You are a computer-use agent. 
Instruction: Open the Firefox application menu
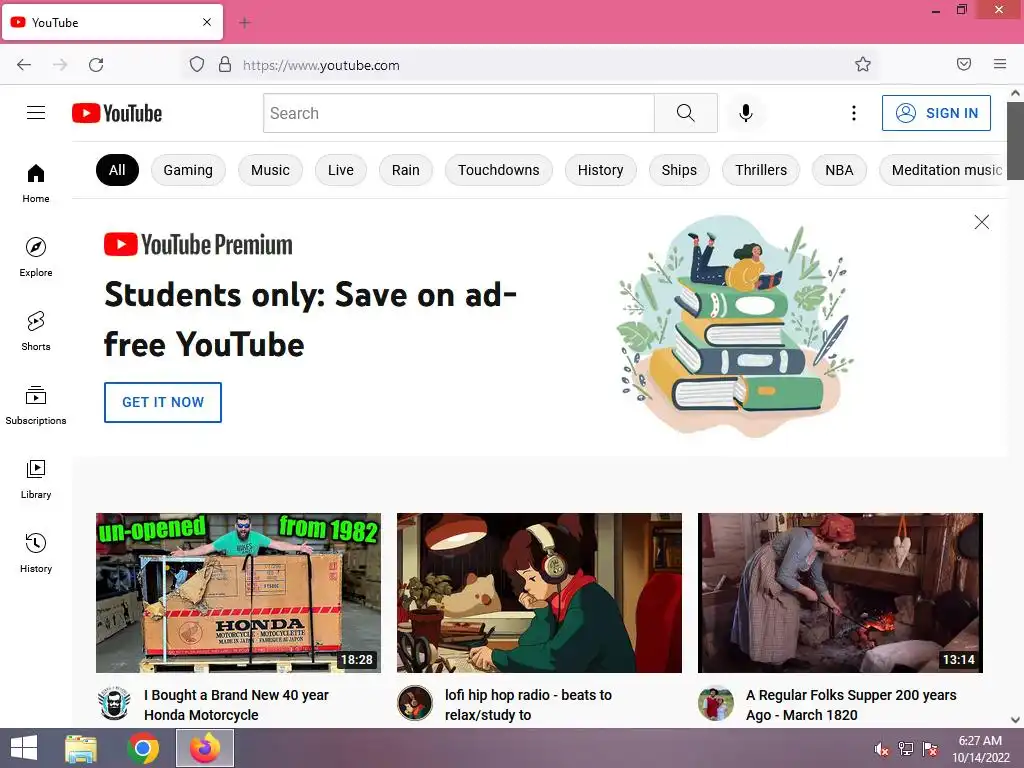pos(1000,64)
